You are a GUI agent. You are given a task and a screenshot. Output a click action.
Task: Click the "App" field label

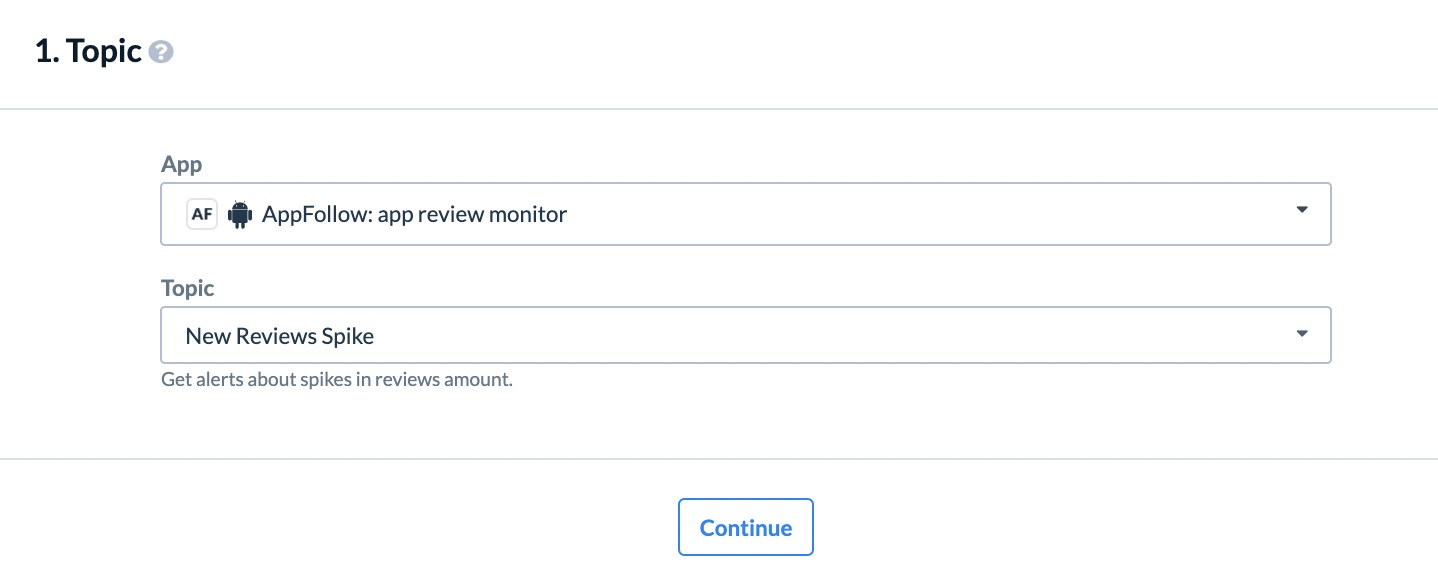pos(182,165)
